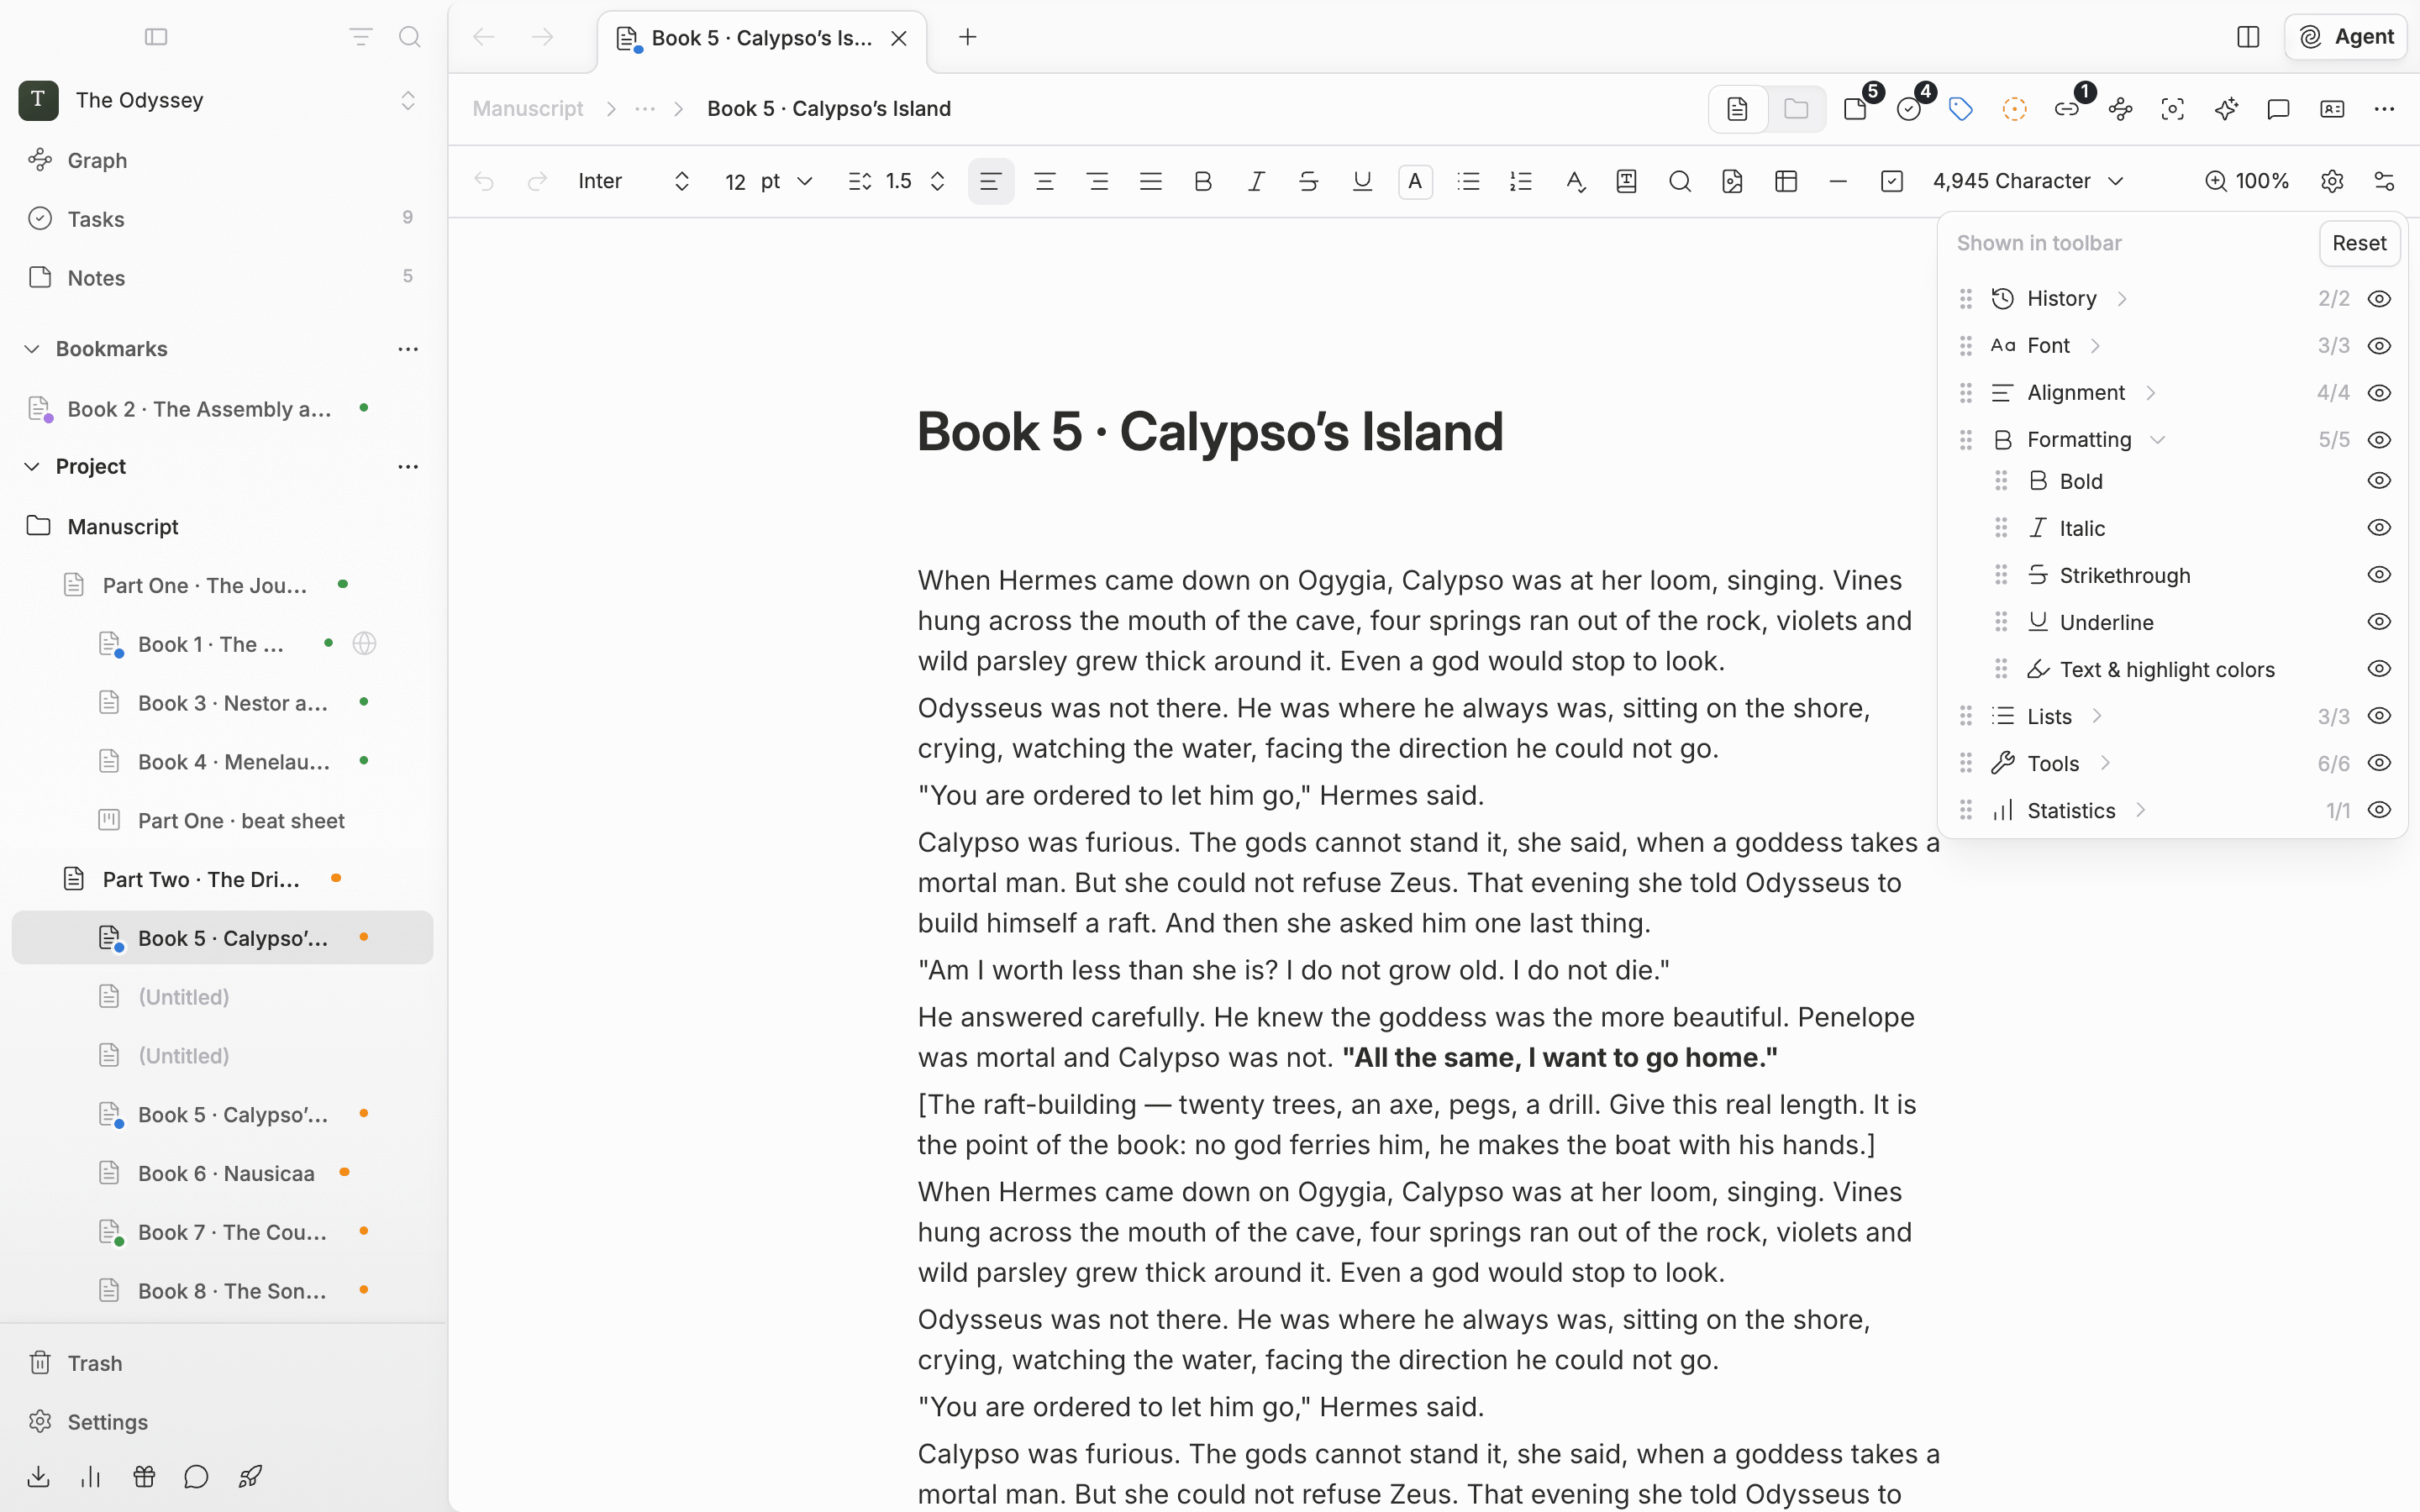Open the Book 5 · Calypso's Island tab
Screen dimensions: 2420x1512
762,38
